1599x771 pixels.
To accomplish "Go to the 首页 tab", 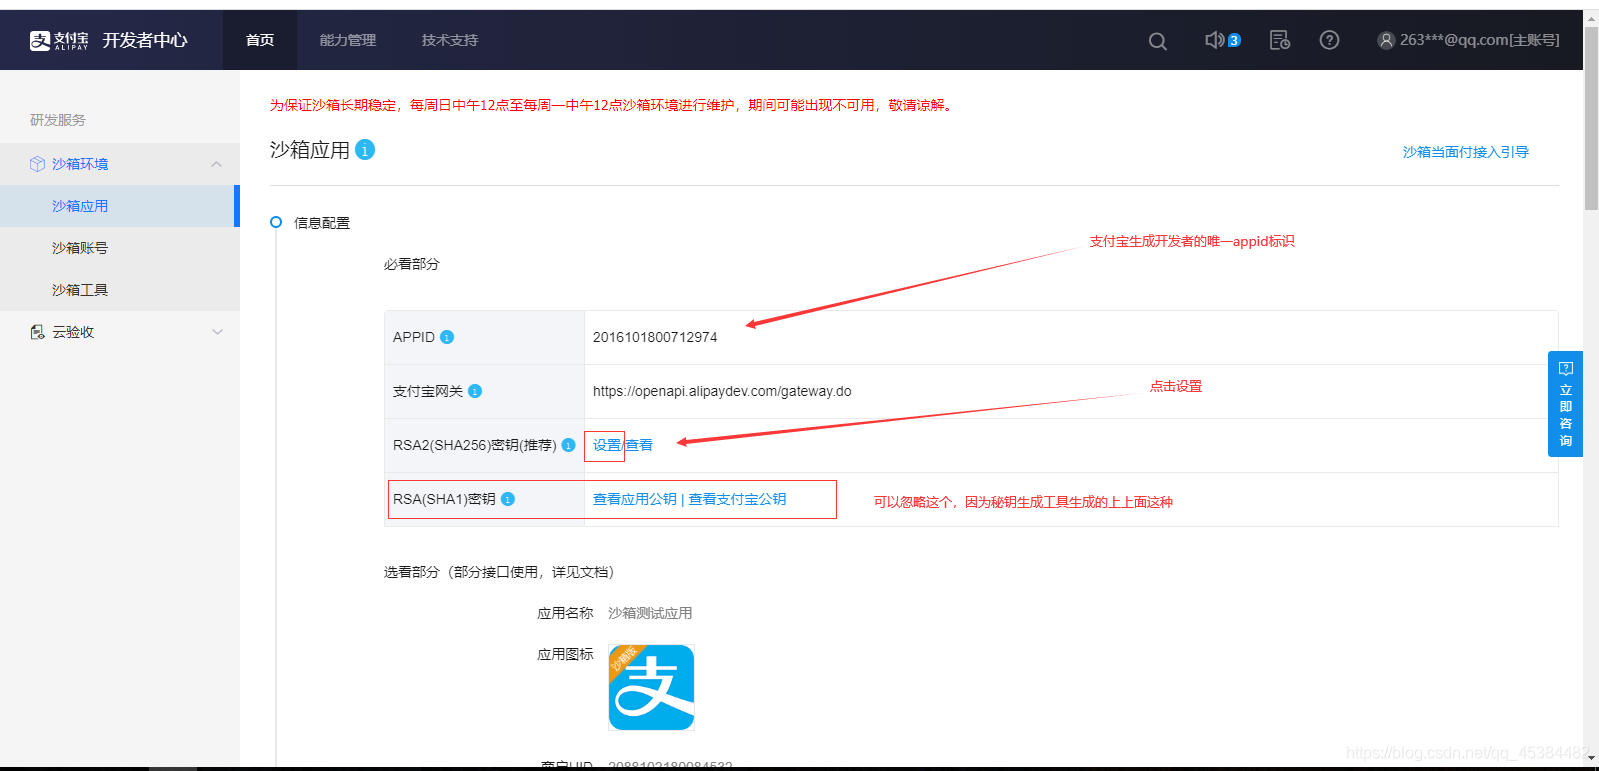I will coord(260,40).
